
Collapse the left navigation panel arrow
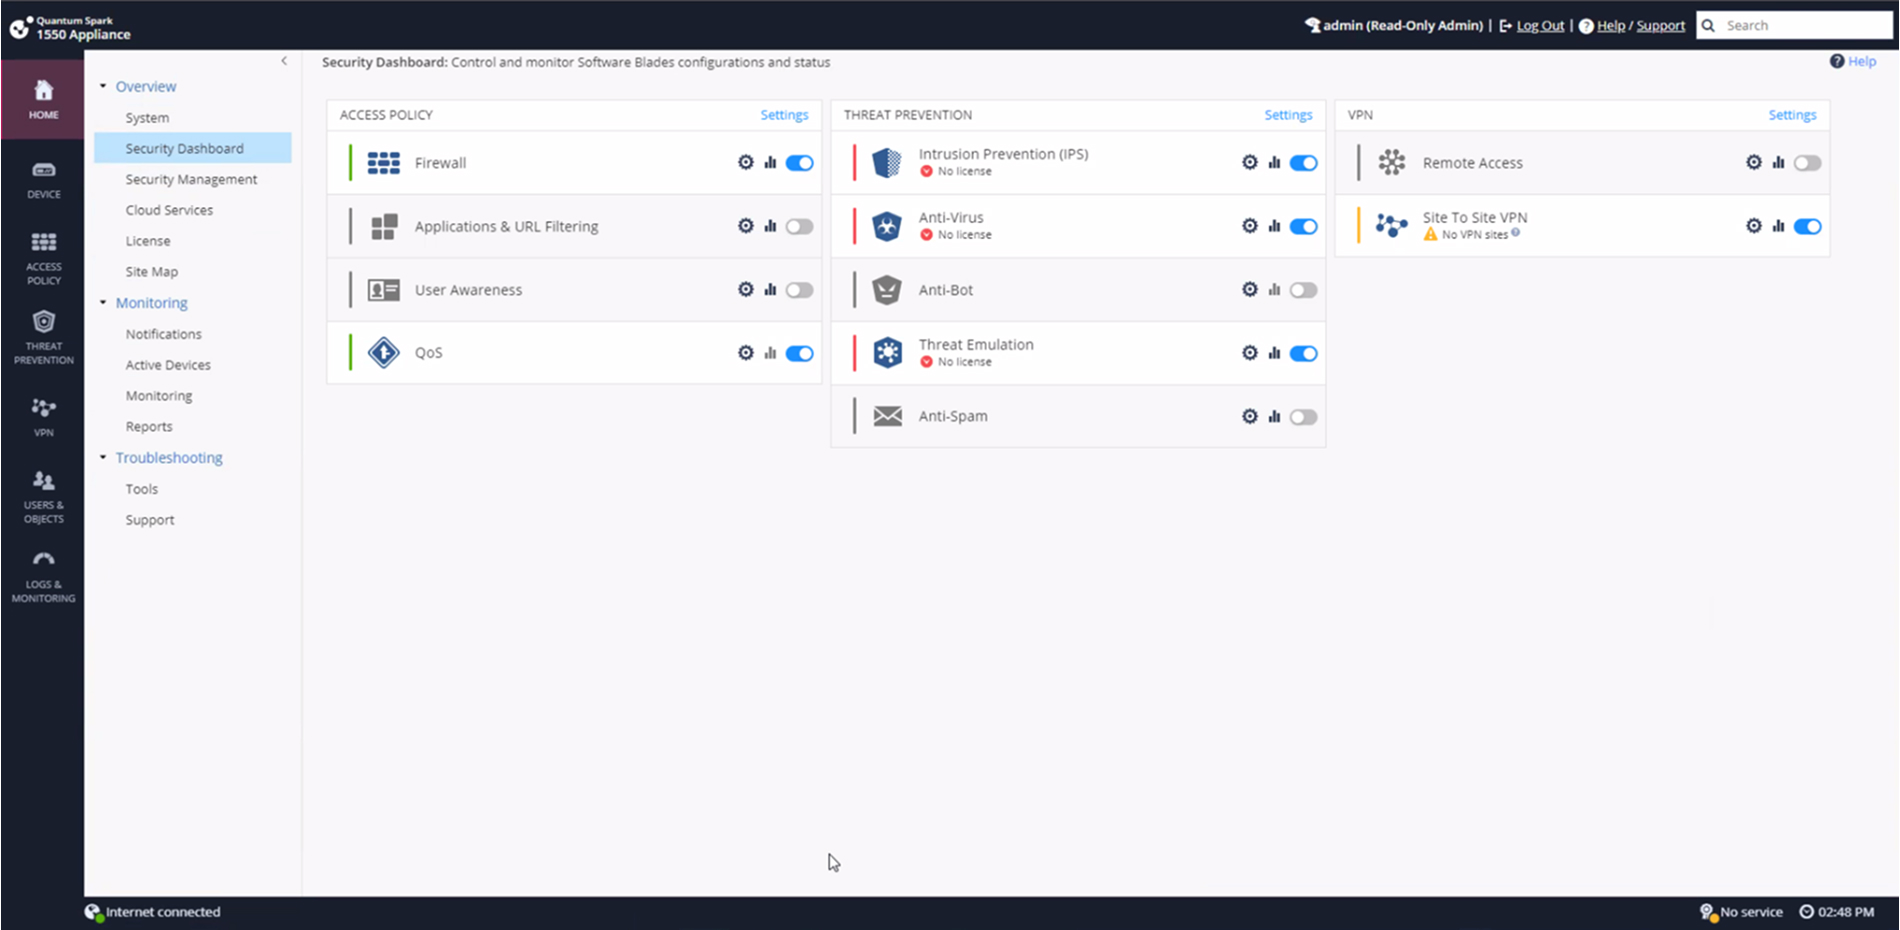click(x=284, y=61)
